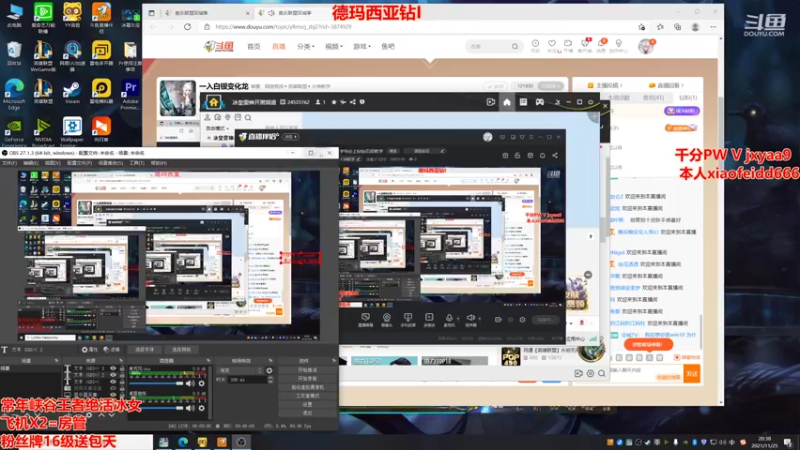
Task: Open Steam shortcut on the desktop
Action: coord(72,92)
